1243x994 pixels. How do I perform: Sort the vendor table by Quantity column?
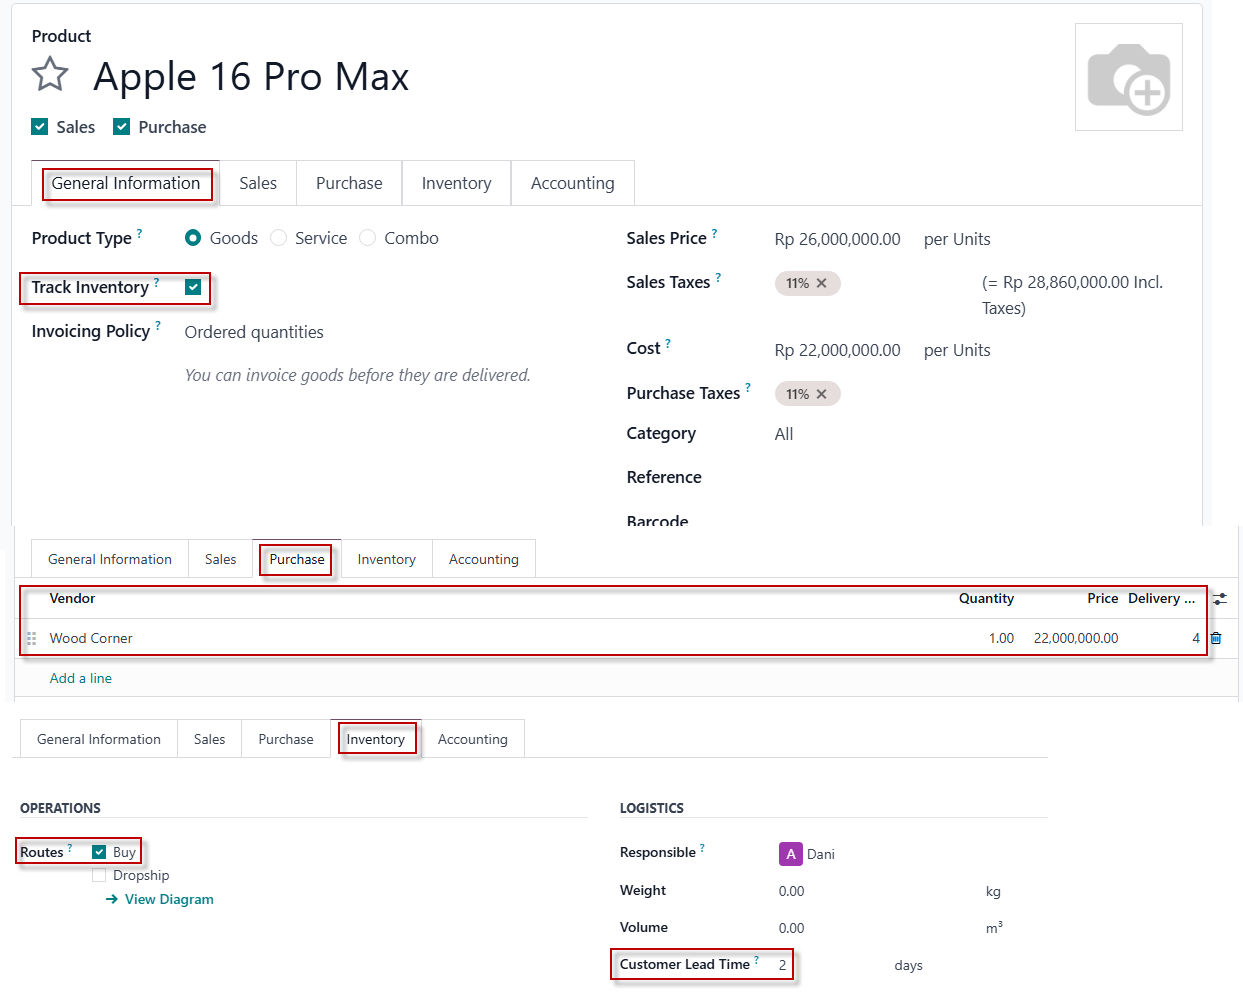[986, 598]
